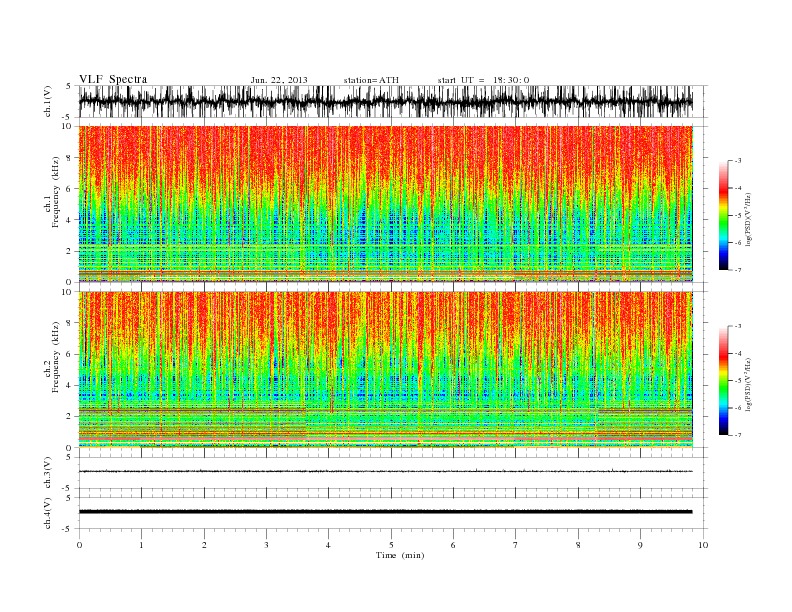
Task: Click the "Time (min)" x-axis label
Action: point(400,555)
